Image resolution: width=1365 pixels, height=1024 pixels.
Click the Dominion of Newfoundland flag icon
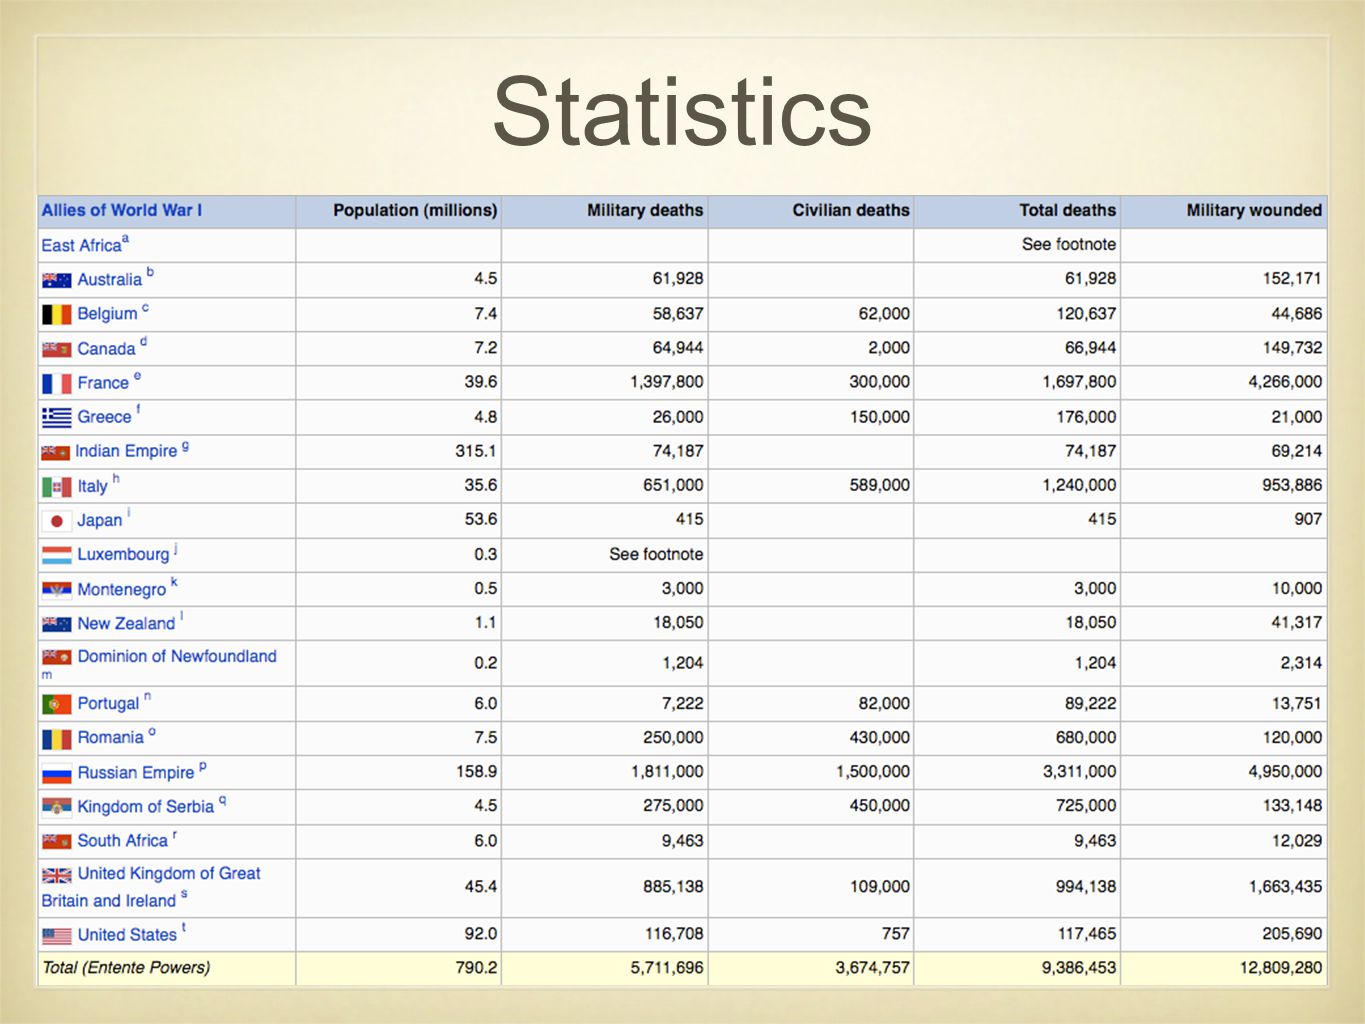click(56, 657)
